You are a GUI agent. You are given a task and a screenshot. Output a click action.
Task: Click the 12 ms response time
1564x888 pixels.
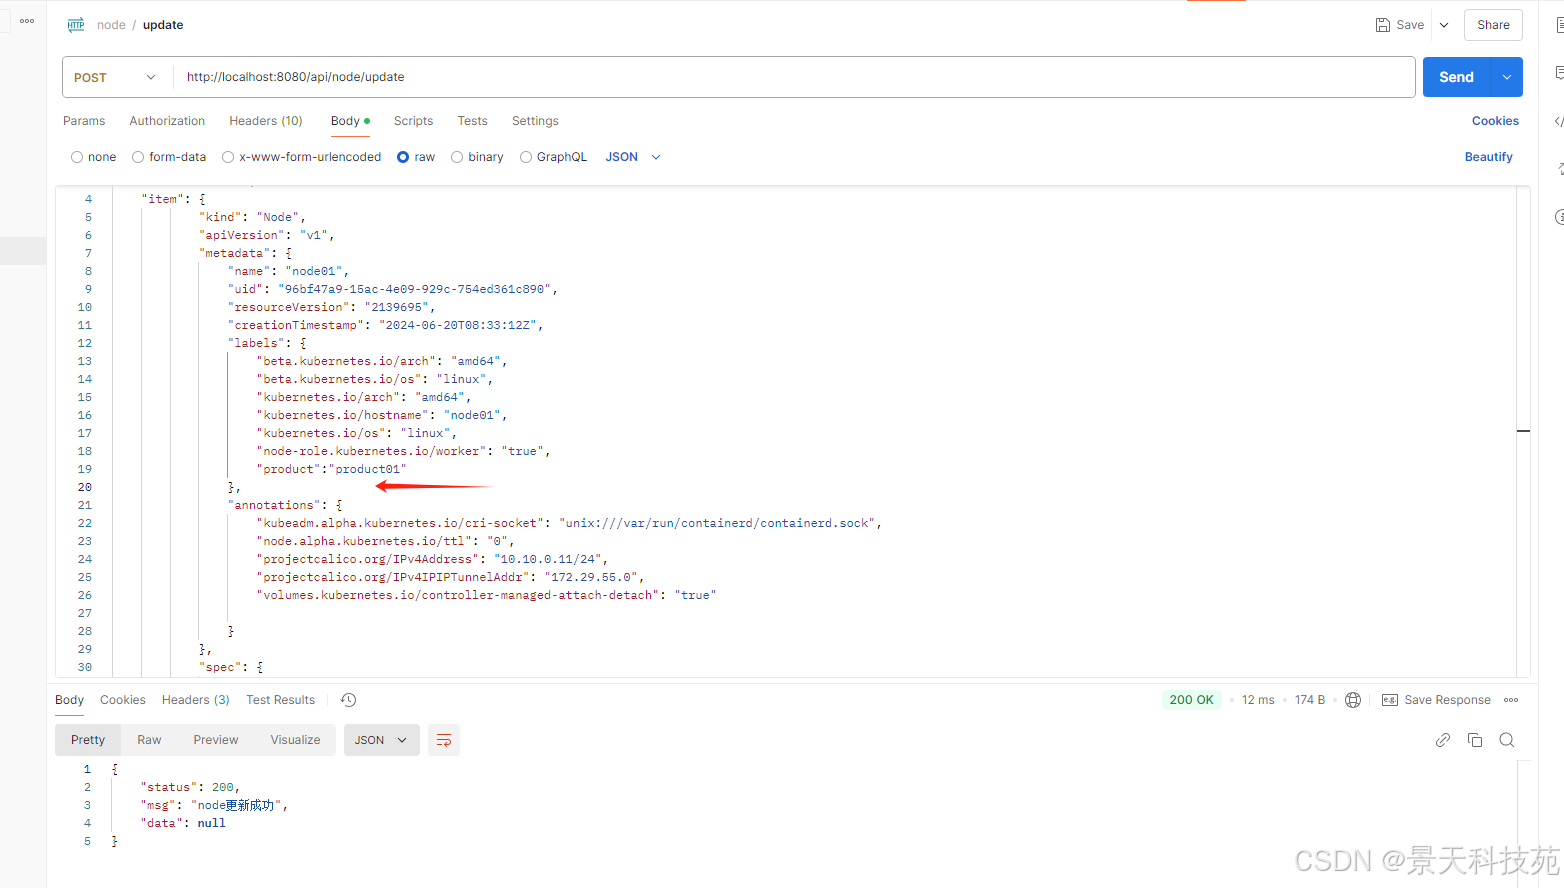pos(1258,700)
